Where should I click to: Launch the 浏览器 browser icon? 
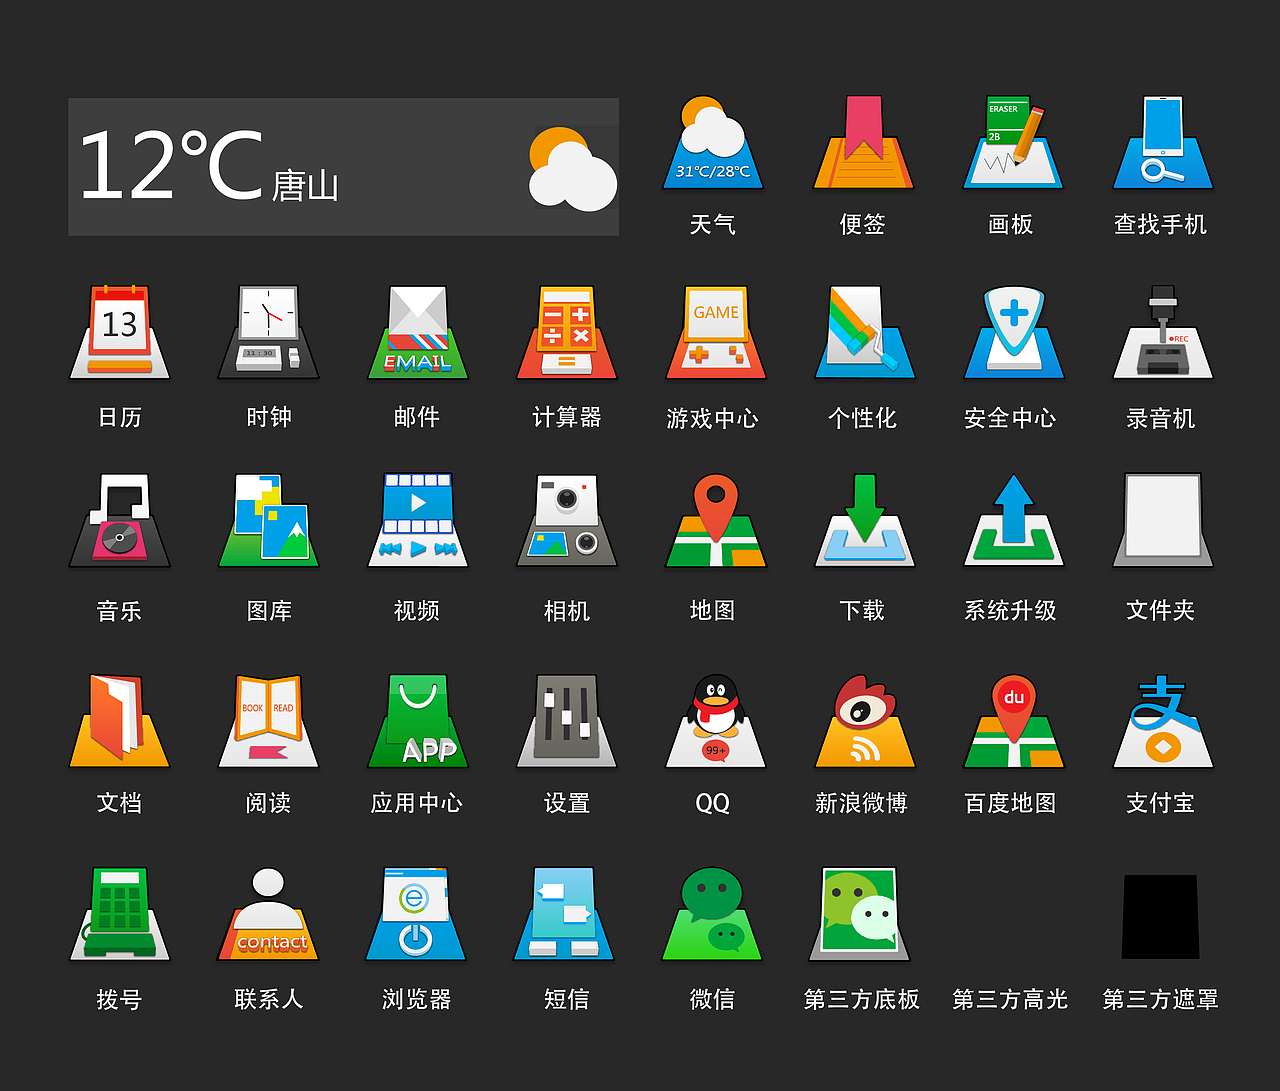(x=416, y=914)
